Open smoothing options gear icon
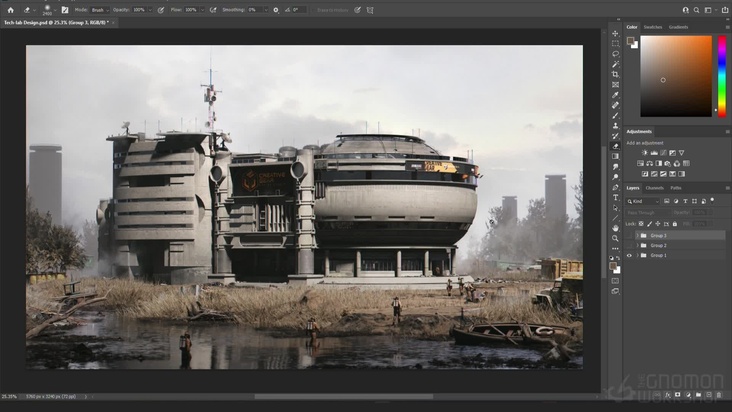 [276, 9]
